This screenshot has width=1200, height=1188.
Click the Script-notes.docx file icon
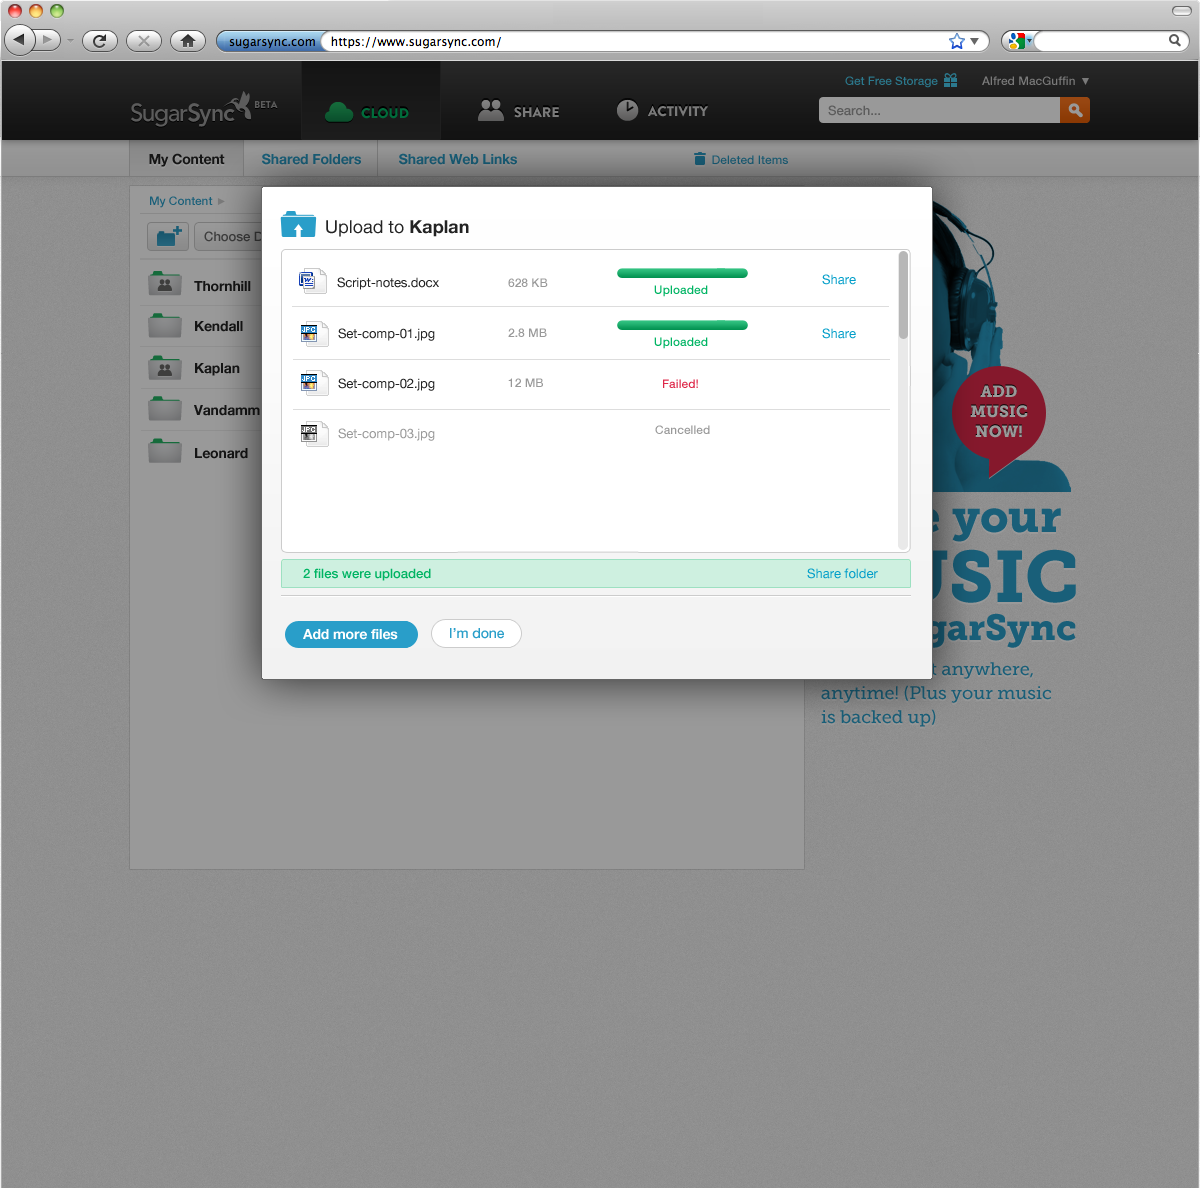312,281
